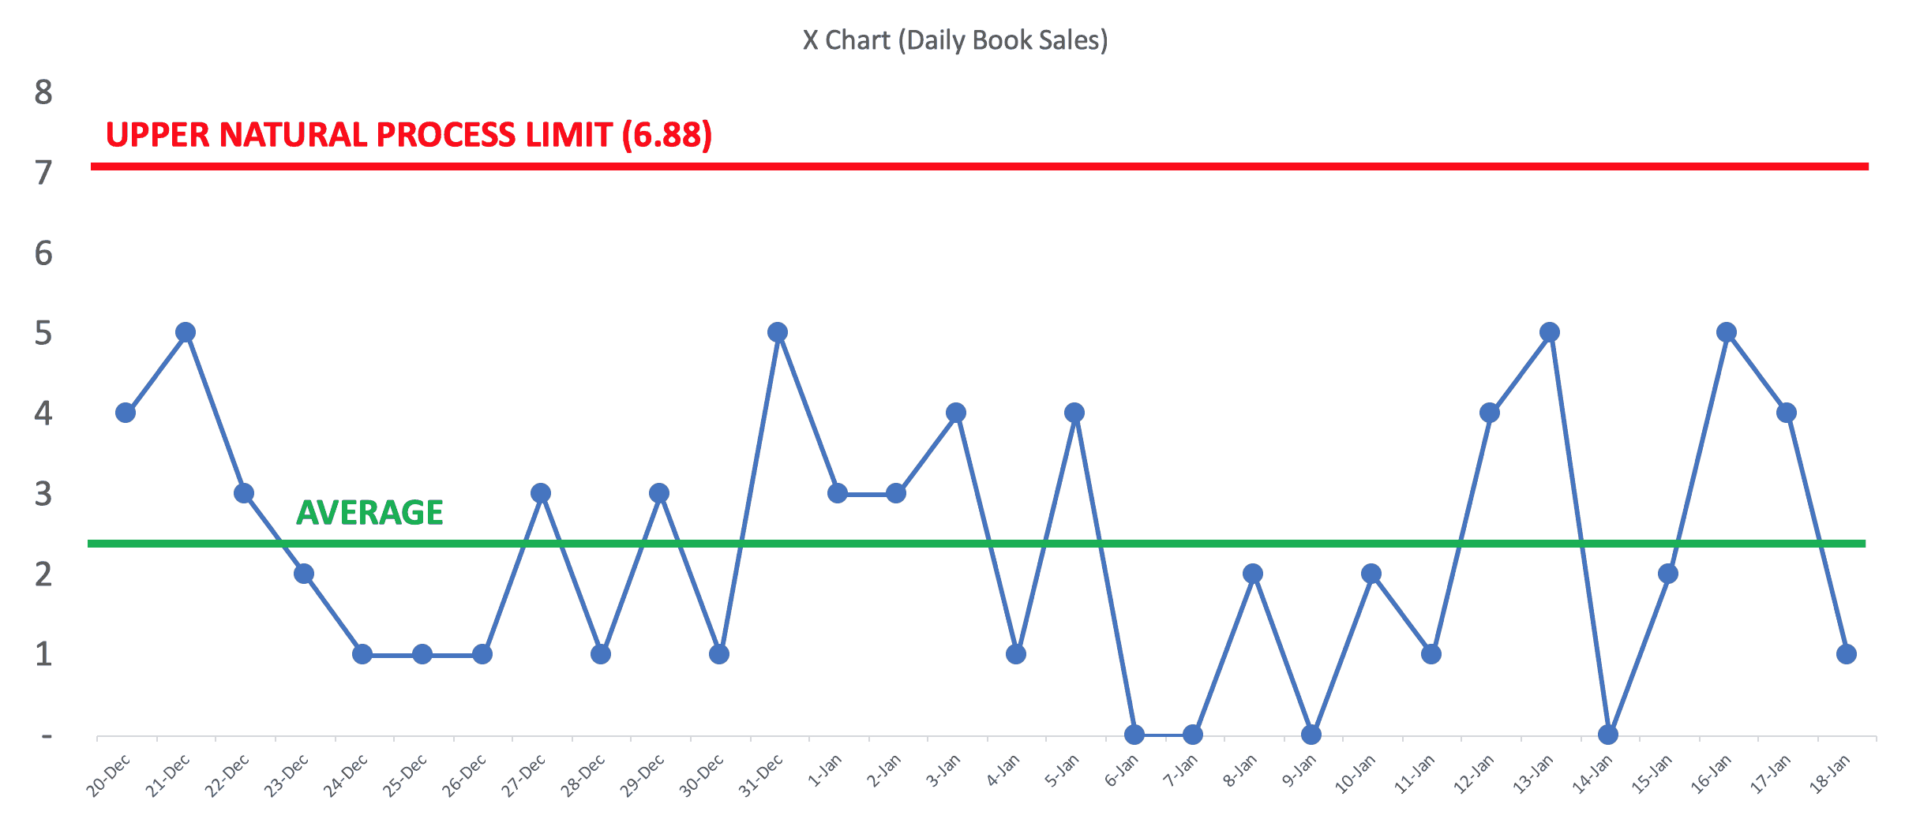1920x819 pixels.
Task: Click the 16-Jan data point
Action: point(1727,332)
